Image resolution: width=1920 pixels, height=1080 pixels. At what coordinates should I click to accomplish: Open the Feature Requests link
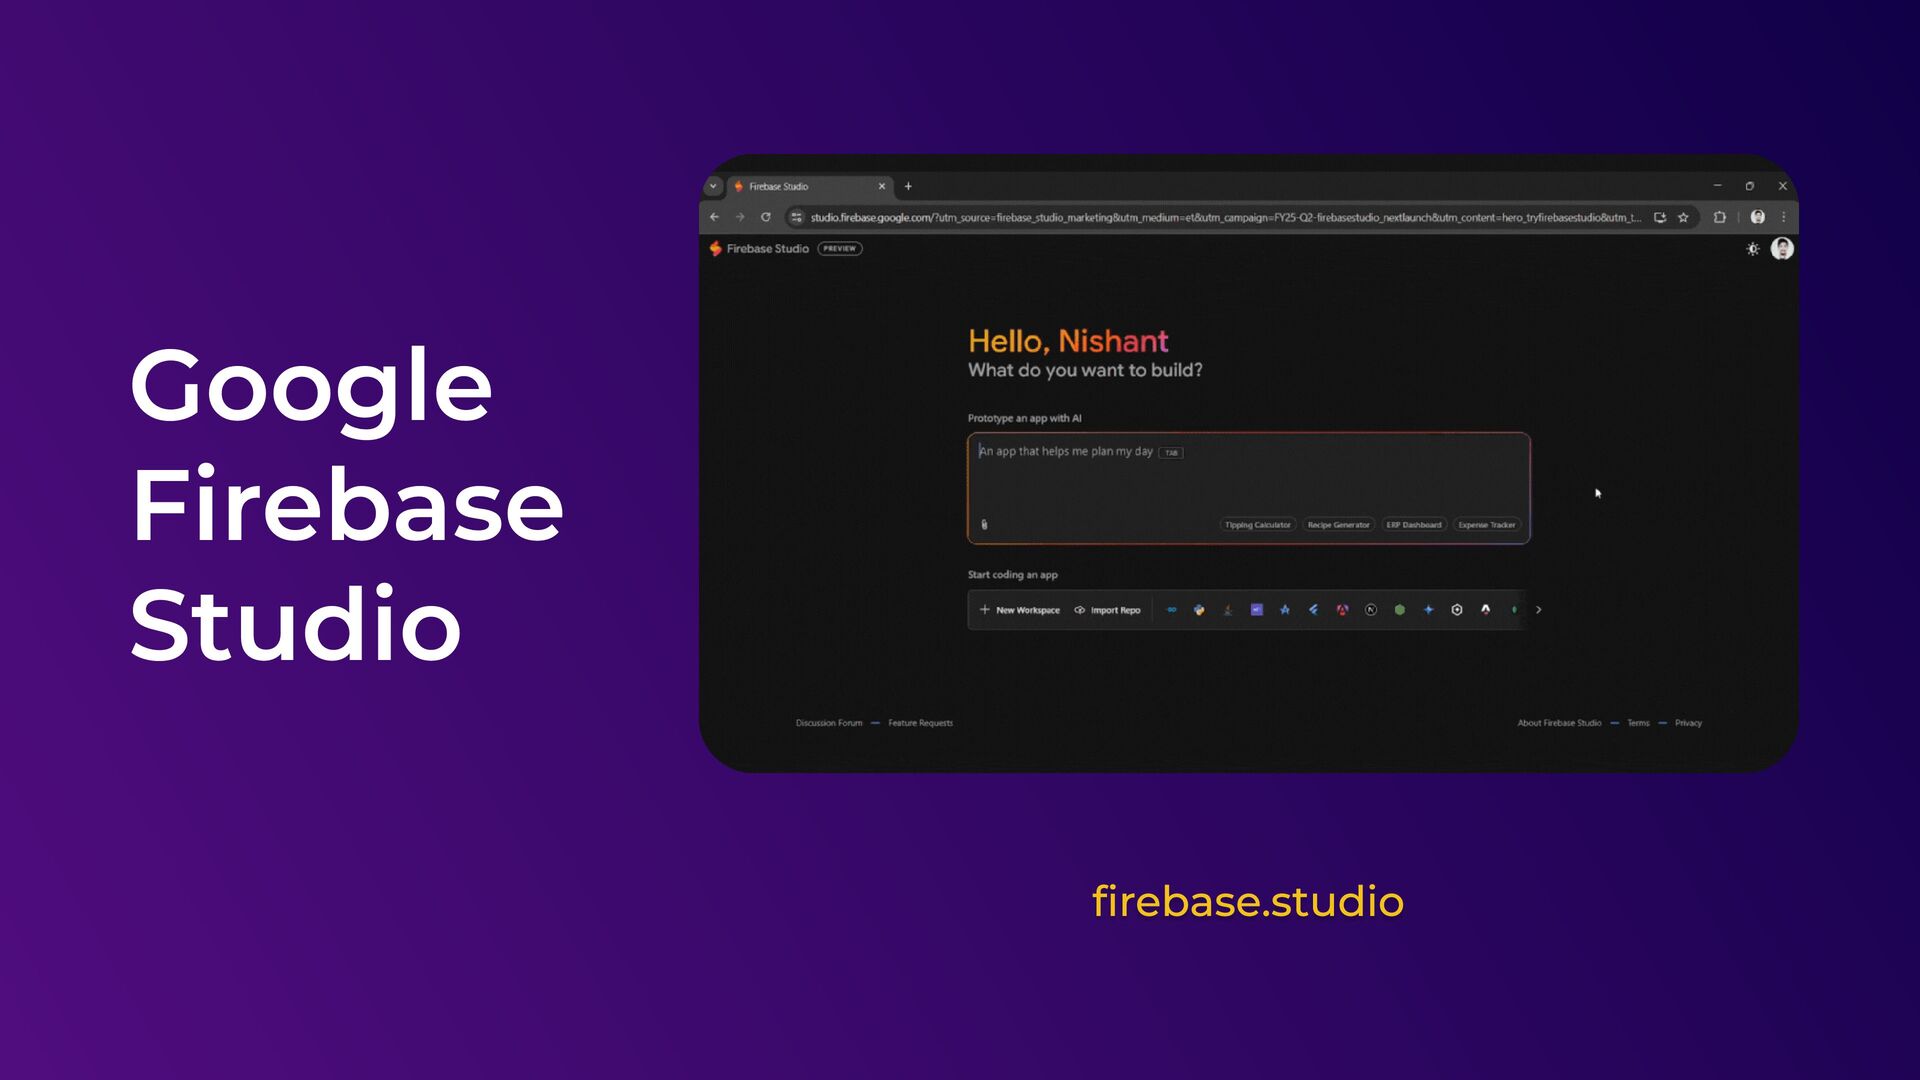point(920,722)
